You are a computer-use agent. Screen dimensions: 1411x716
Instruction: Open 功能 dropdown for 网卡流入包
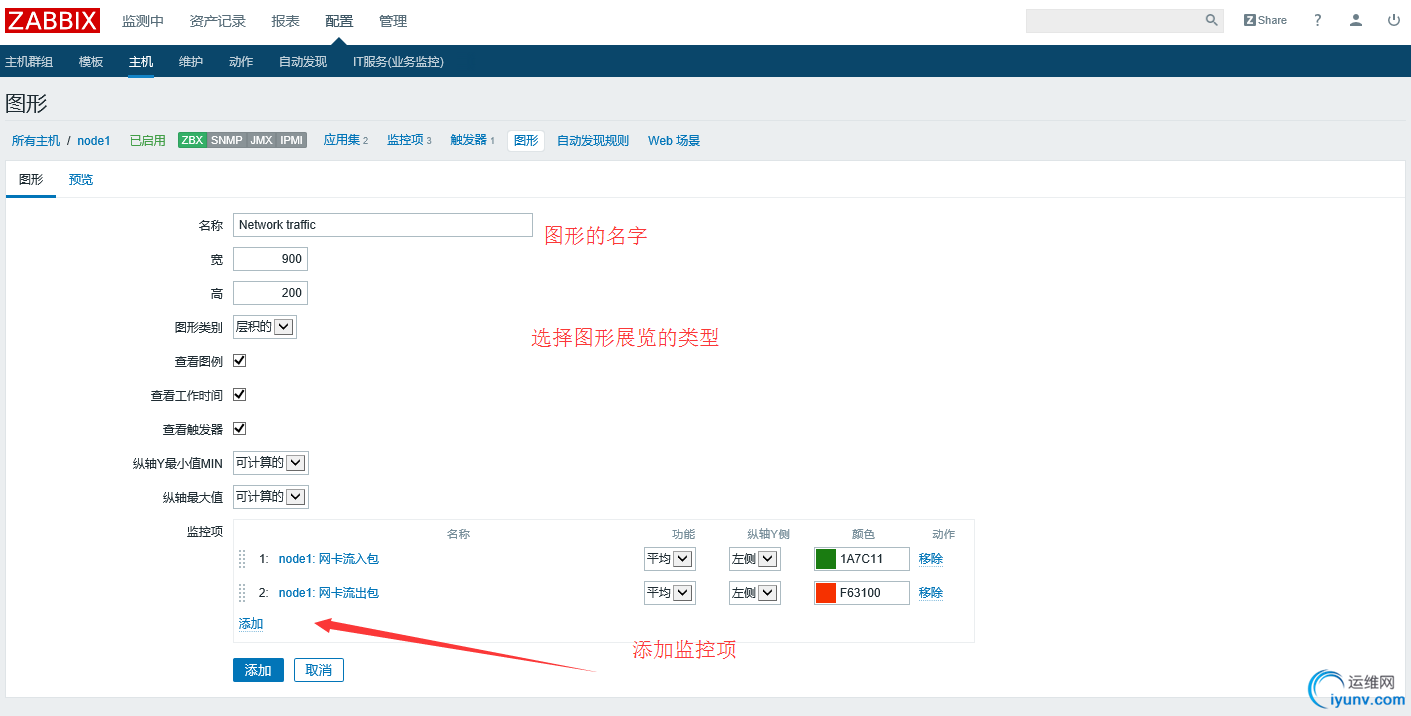point(670,559)
